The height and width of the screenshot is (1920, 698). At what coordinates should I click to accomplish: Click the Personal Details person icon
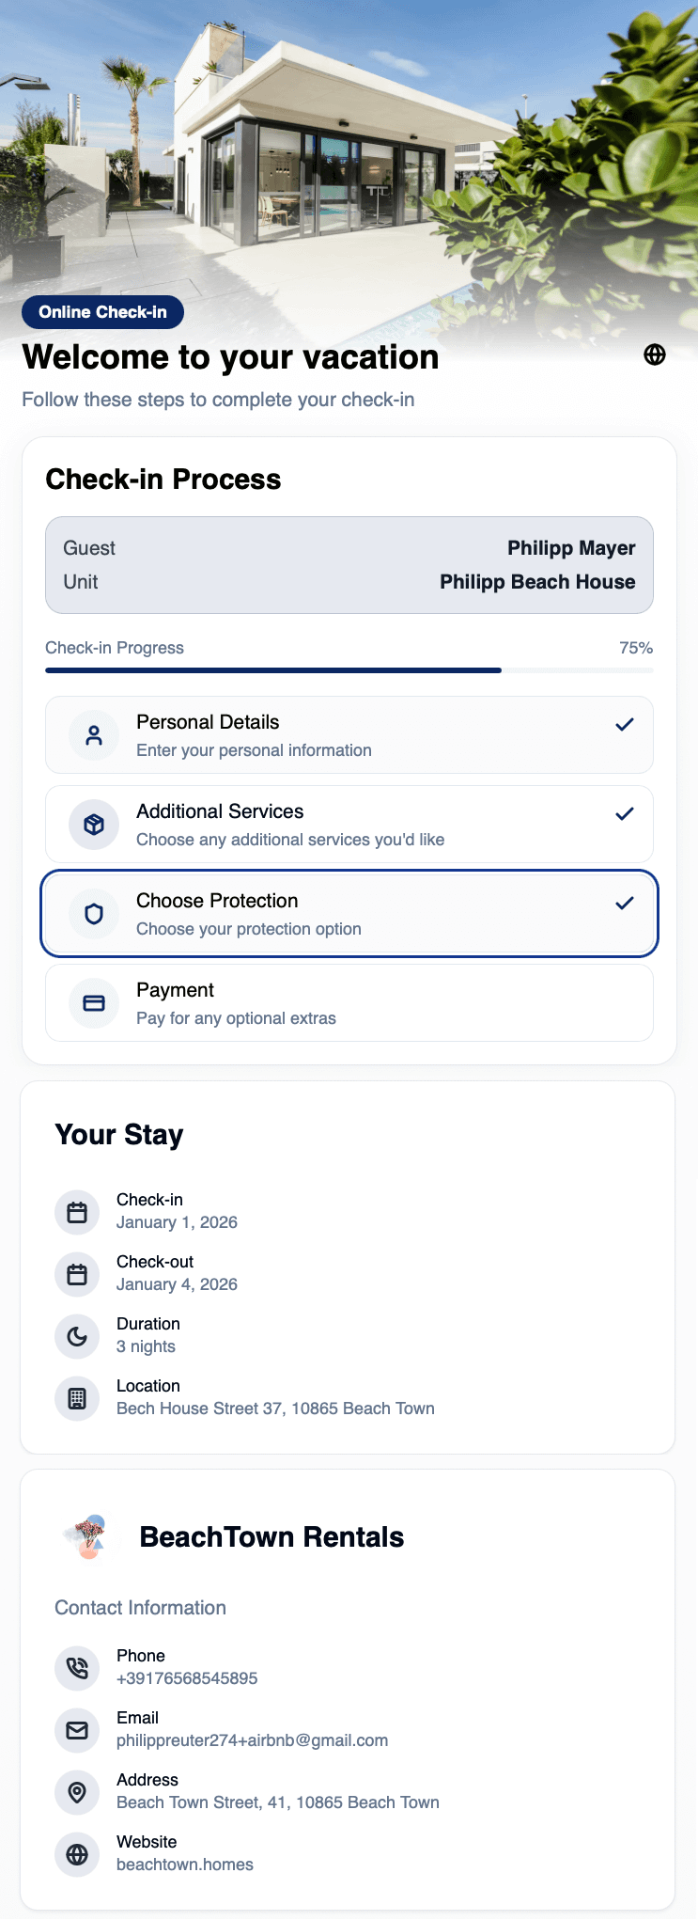[94, 736]
